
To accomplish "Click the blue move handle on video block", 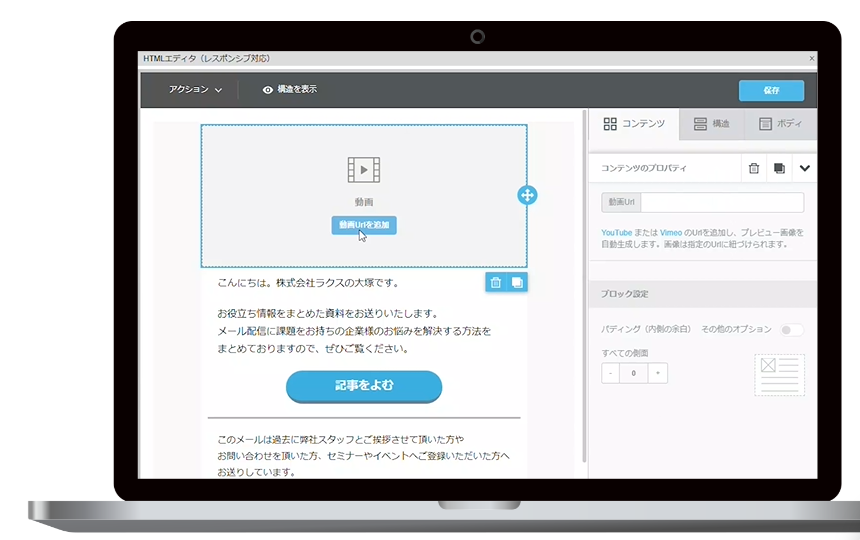I will (527, 195).
